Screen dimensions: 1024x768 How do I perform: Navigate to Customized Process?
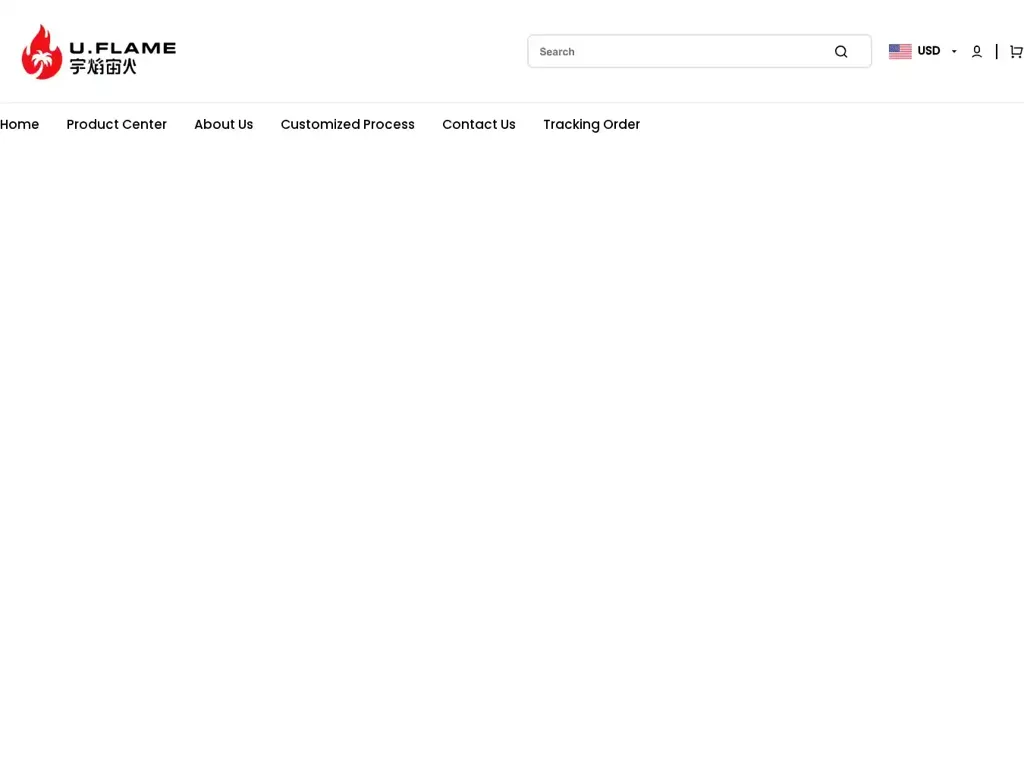(x=347, y=124)
